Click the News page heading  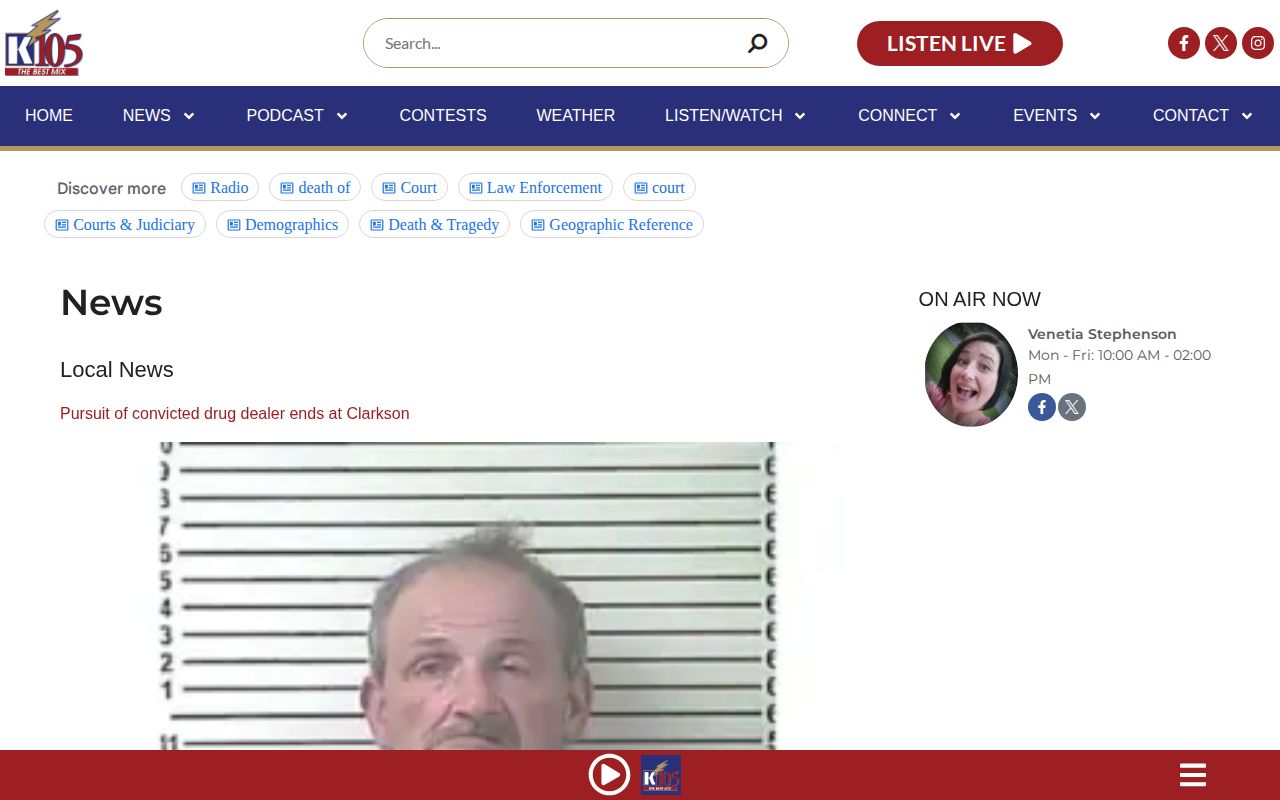pos(111,302)
